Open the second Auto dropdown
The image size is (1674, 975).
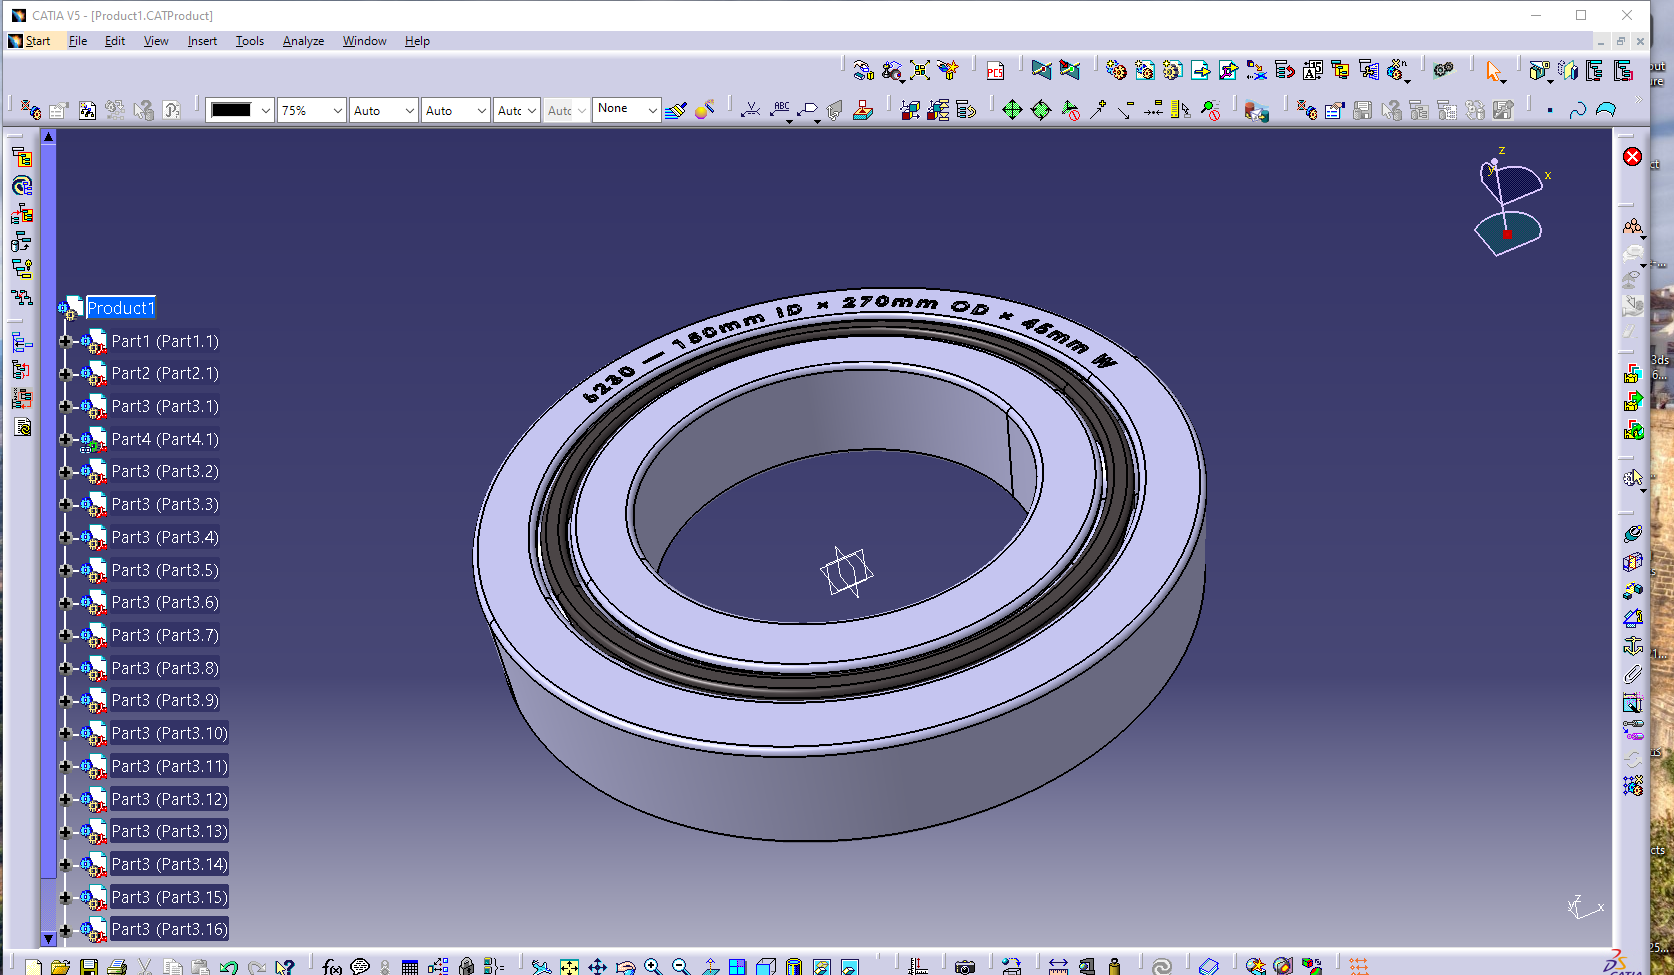[x=482, y=110]
